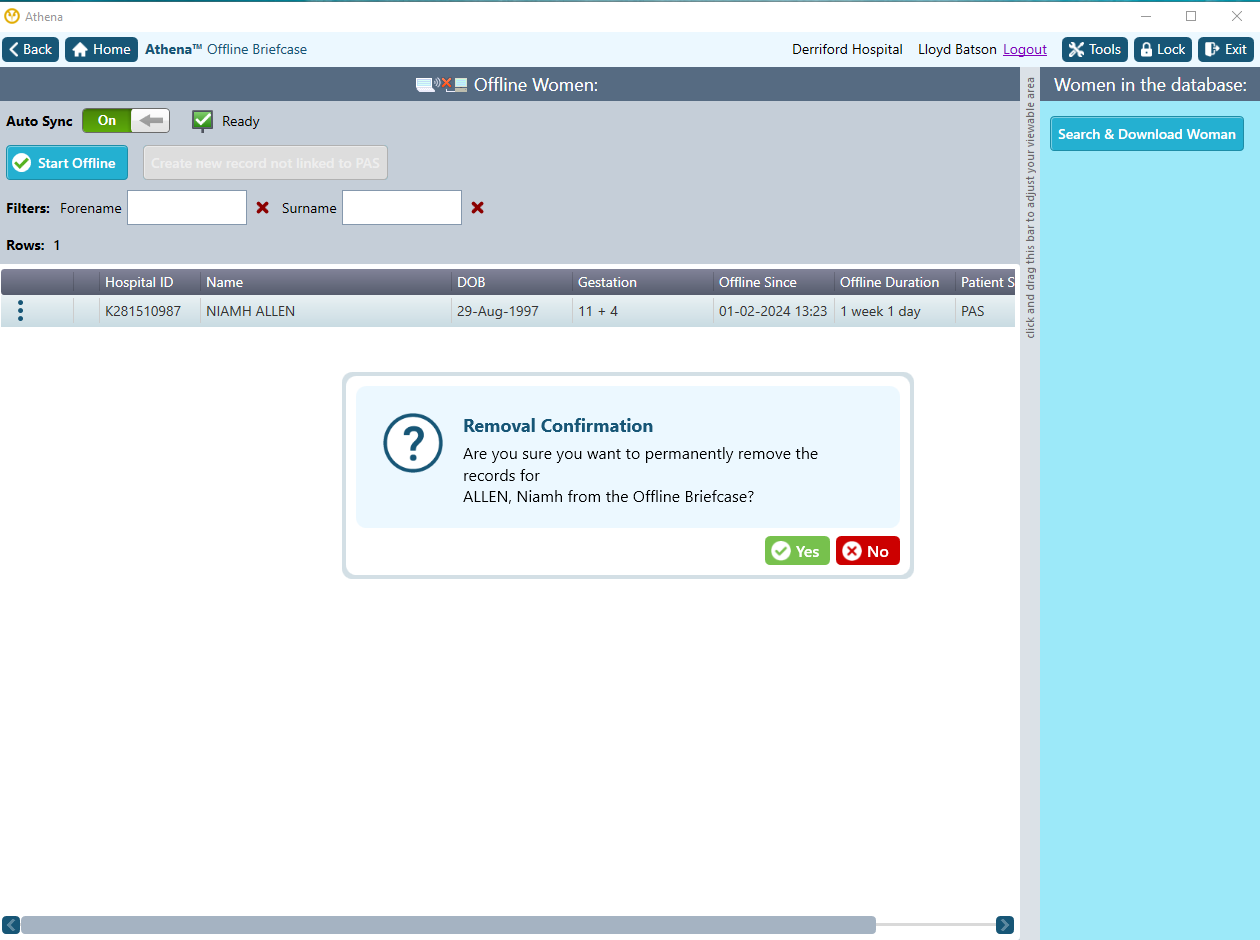Image resolution: width=1260 pixels, height=940 pixels.
Task: Click the horizontal scrollbar thumb
Action: click(448, 925)
